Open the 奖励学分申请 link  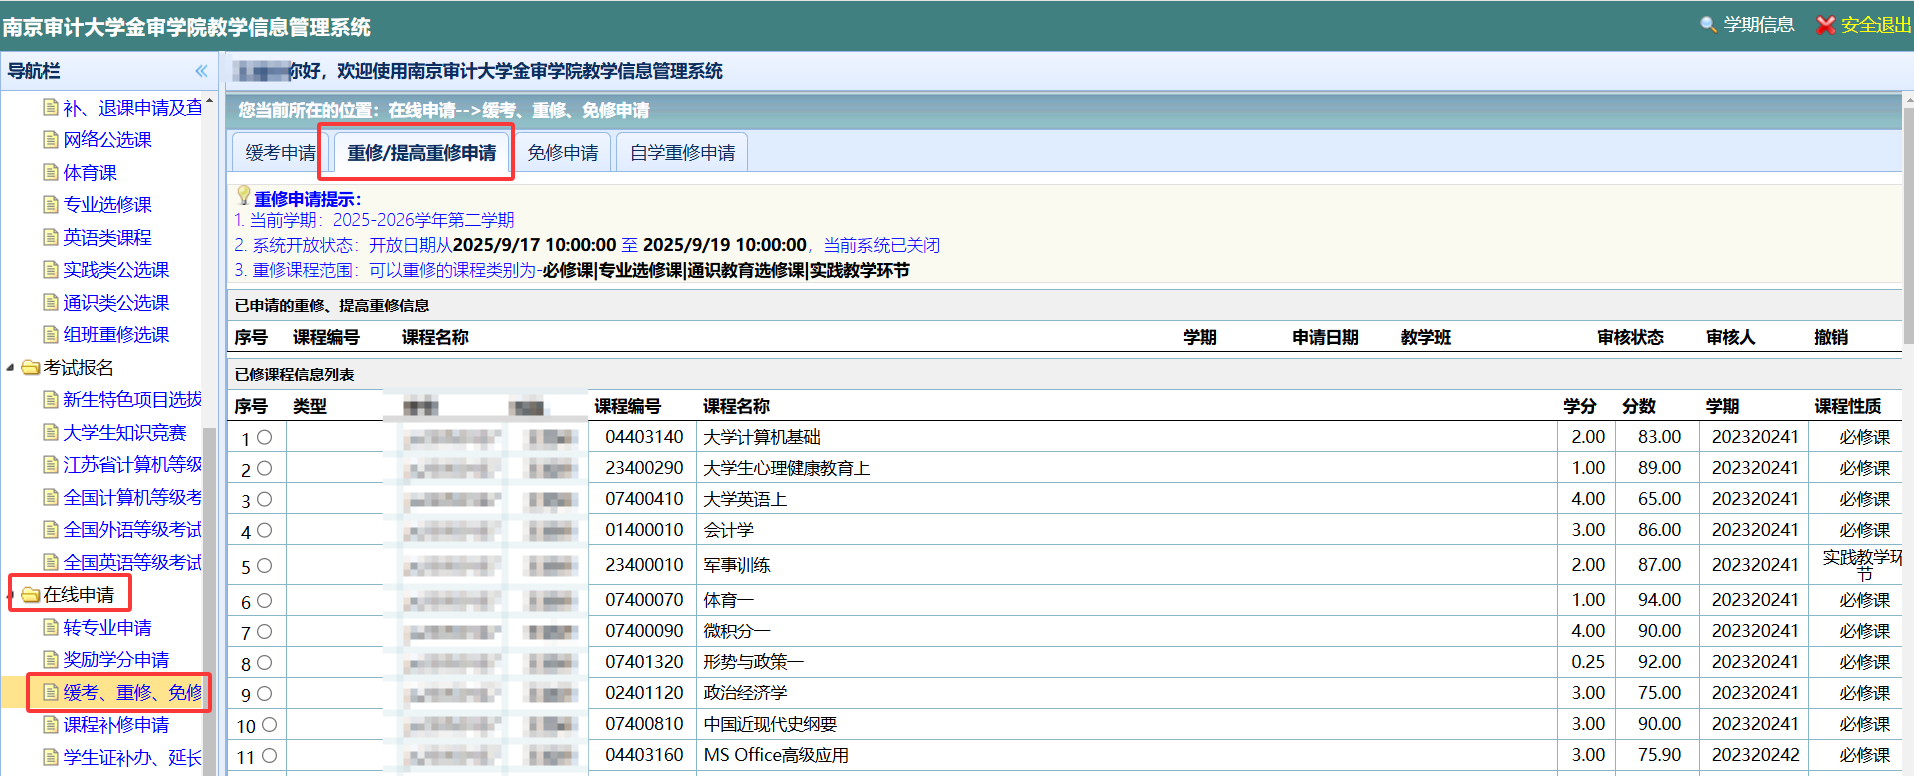click(x=116, y=660)
